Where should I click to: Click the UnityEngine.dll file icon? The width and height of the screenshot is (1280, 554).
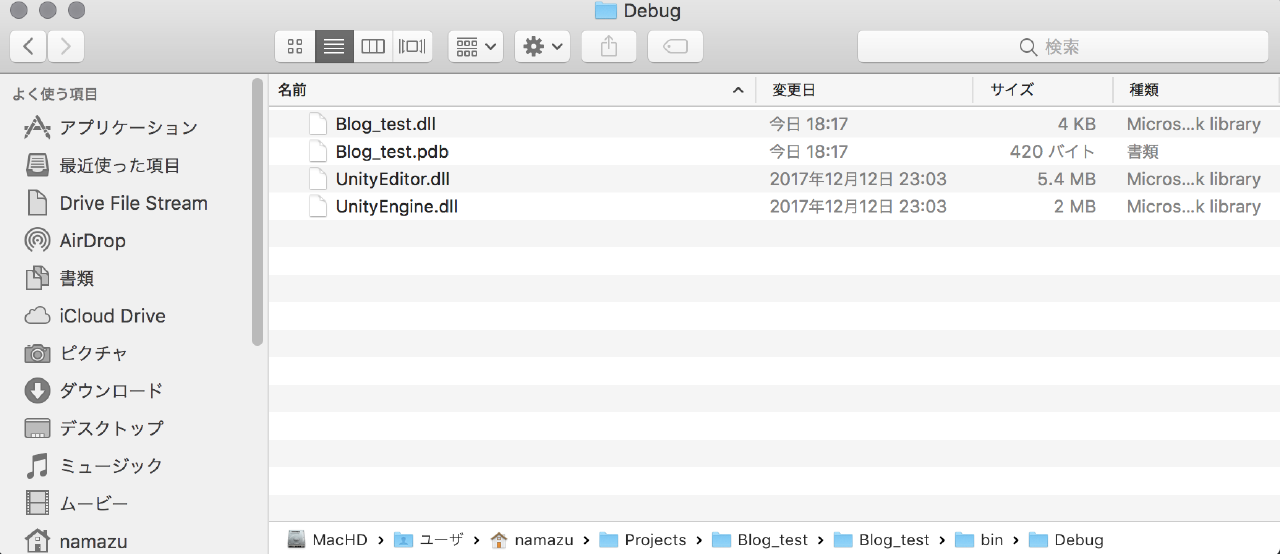(318, 207)
